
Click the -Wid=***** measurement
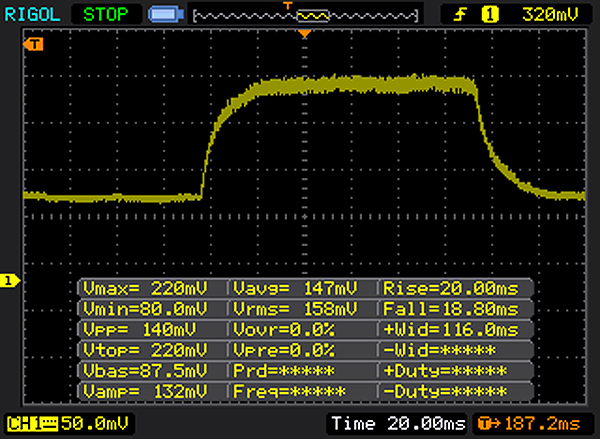coord(439,350)
